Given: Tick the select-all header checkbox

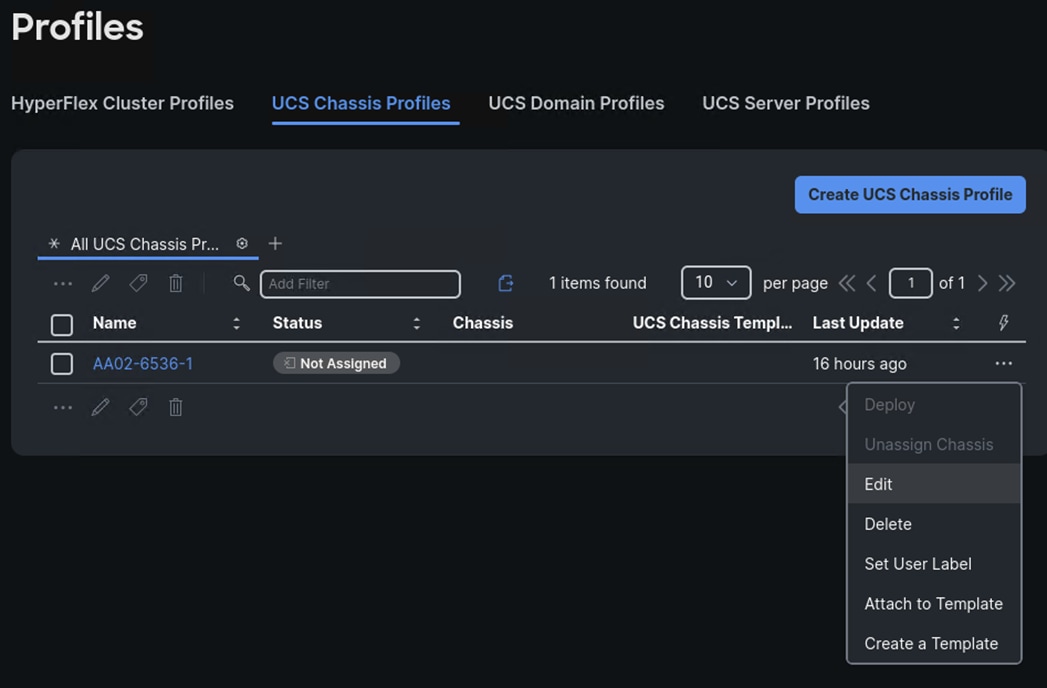Looking at the screenshot, I should pyautogui.click(x=61, y=325).
